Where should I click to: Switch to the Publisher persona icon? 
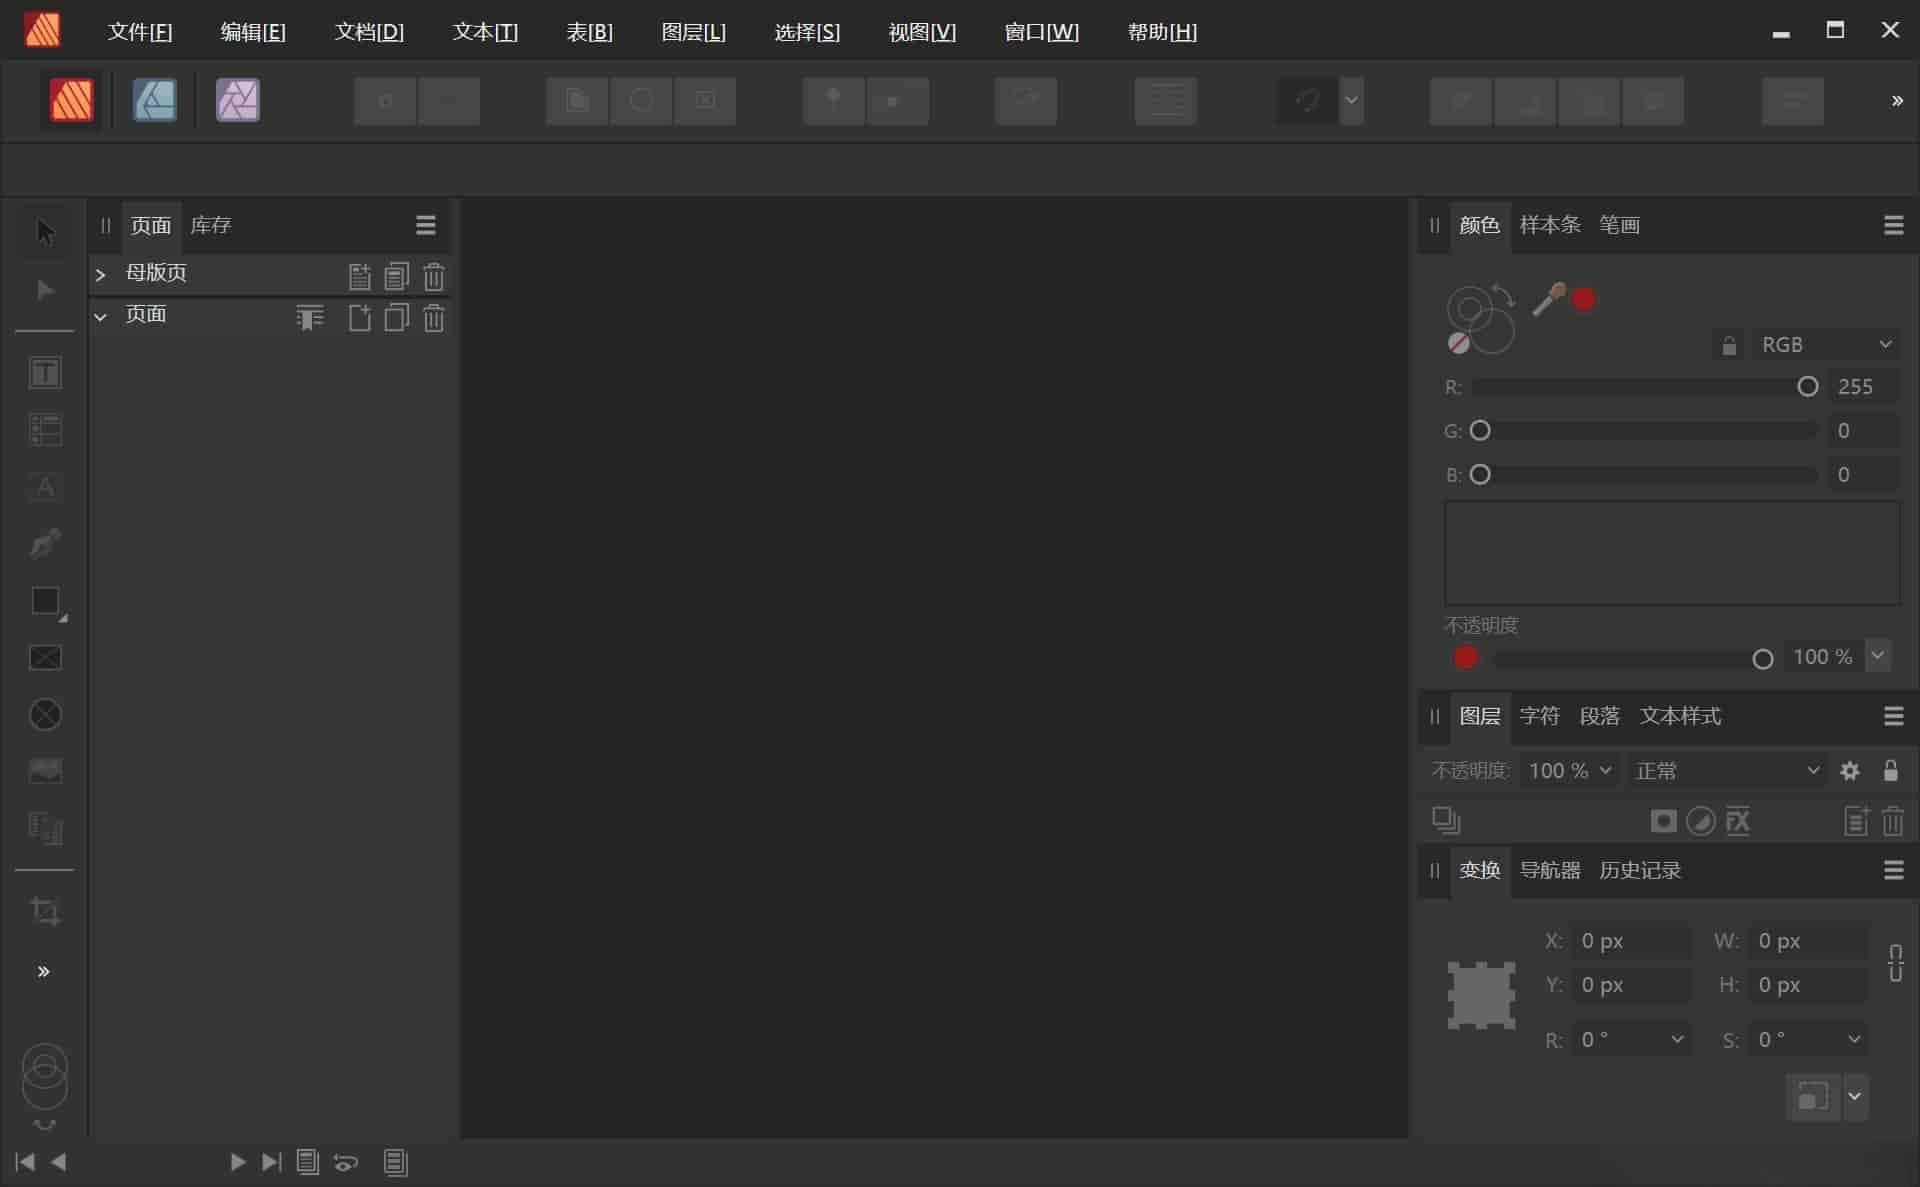pos(71,100)
